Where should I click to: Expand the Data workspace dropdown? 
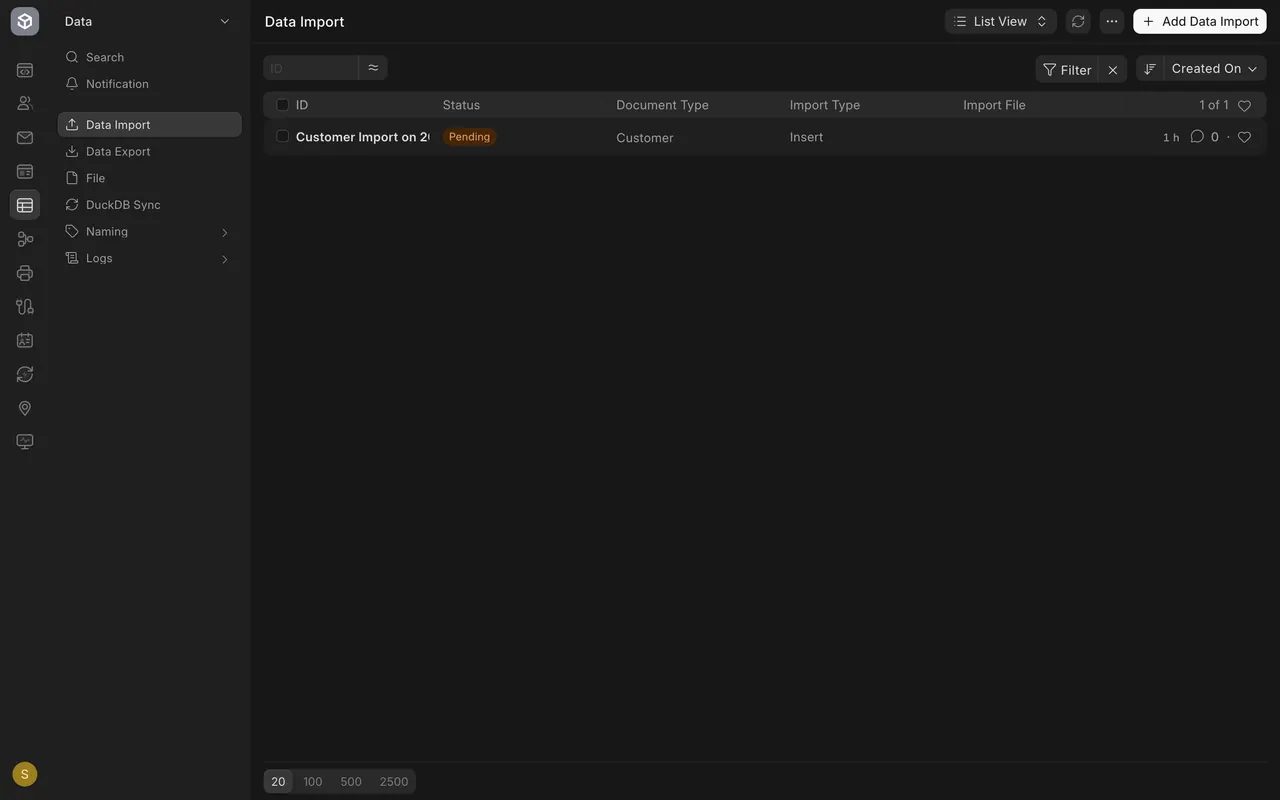[x=149, y=21]
